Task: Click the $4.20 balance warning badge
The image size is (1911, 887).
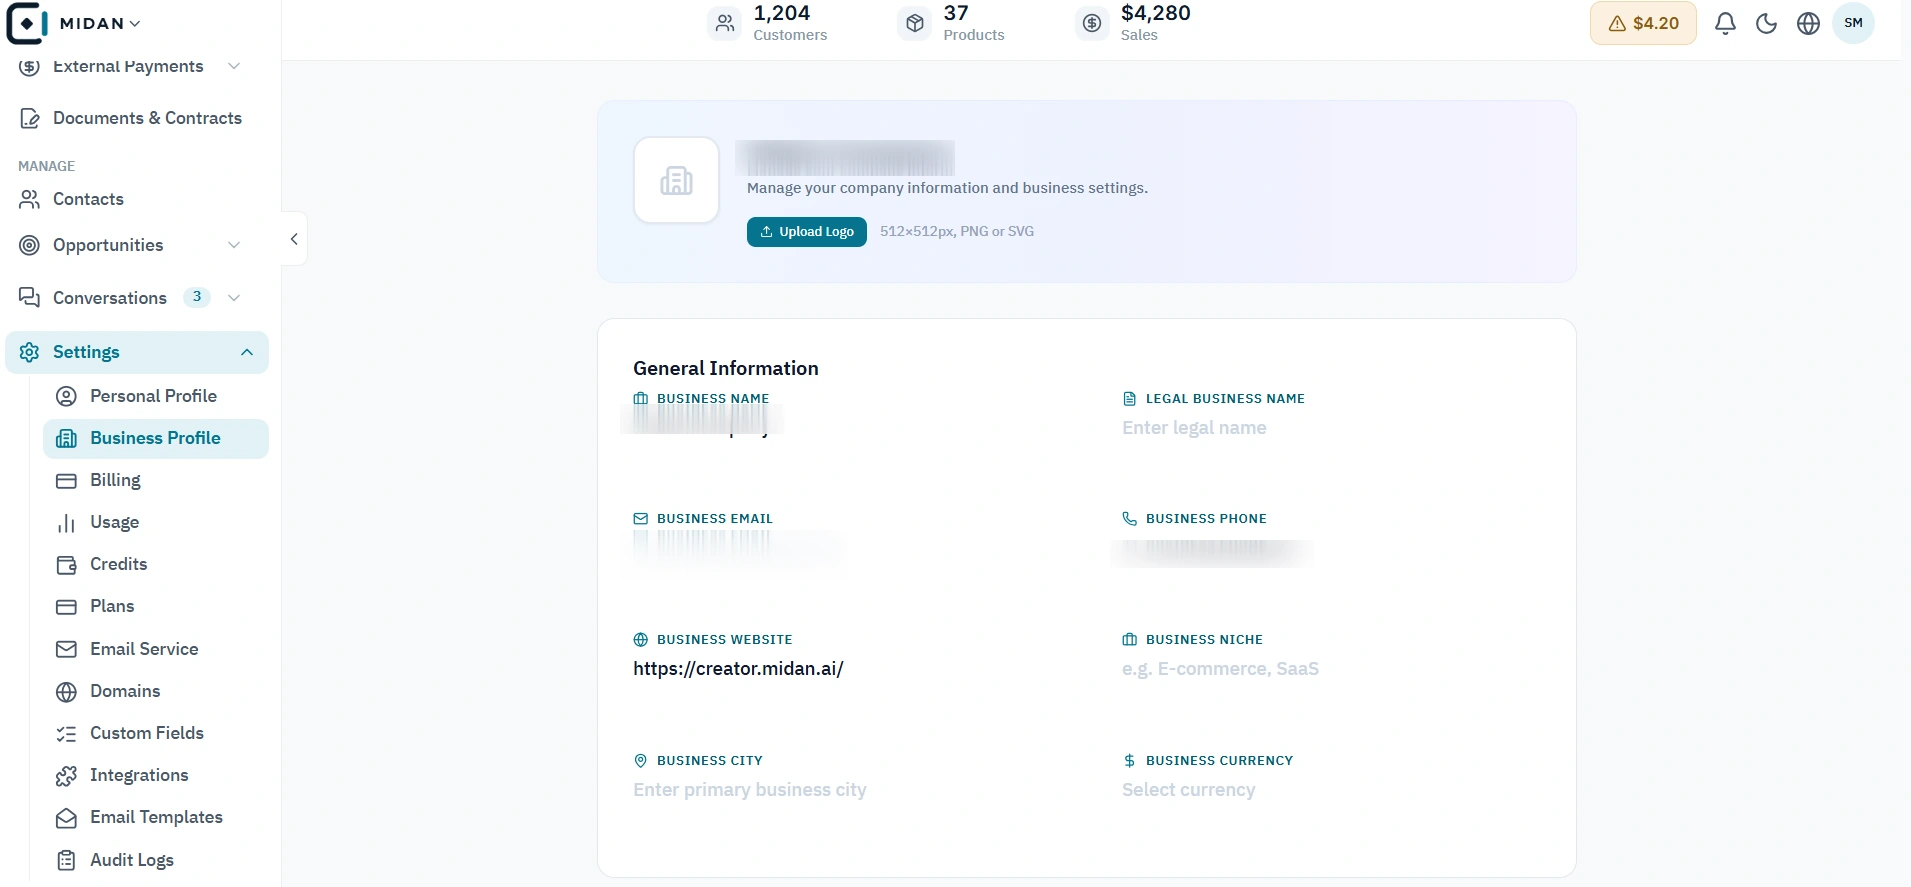Action: point(1643,23)
